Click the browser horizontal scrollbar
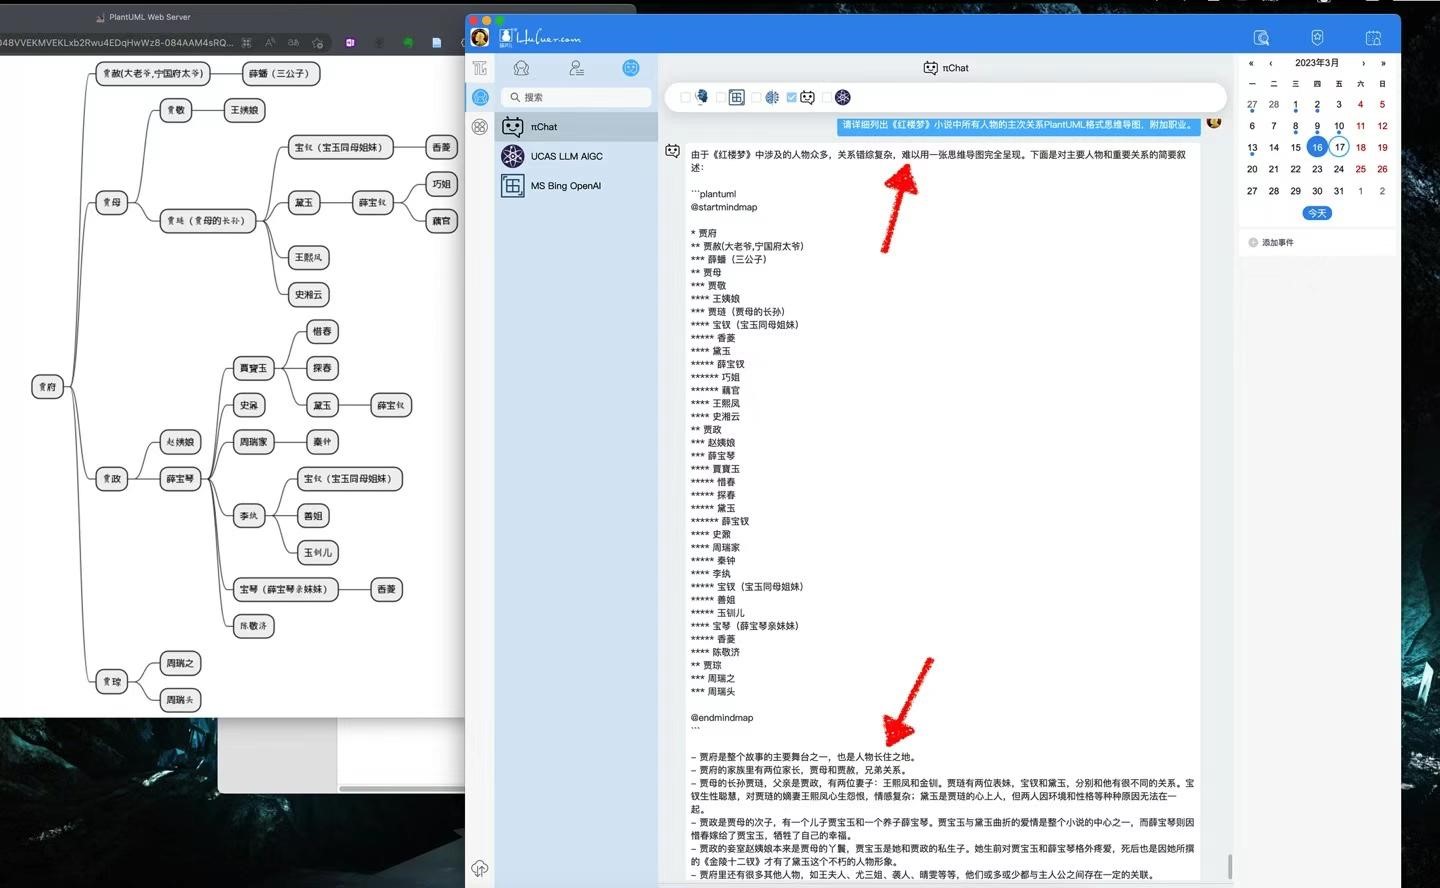Viewport: 1440px width, 888px height. coord(400,789)
